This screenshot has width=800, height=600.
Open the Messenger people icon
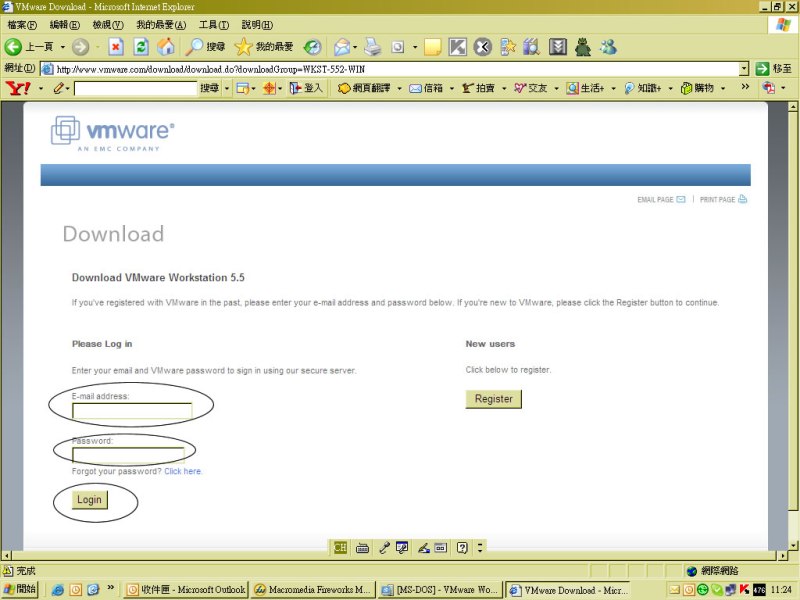pyautogui.click(x=608, y=47)
